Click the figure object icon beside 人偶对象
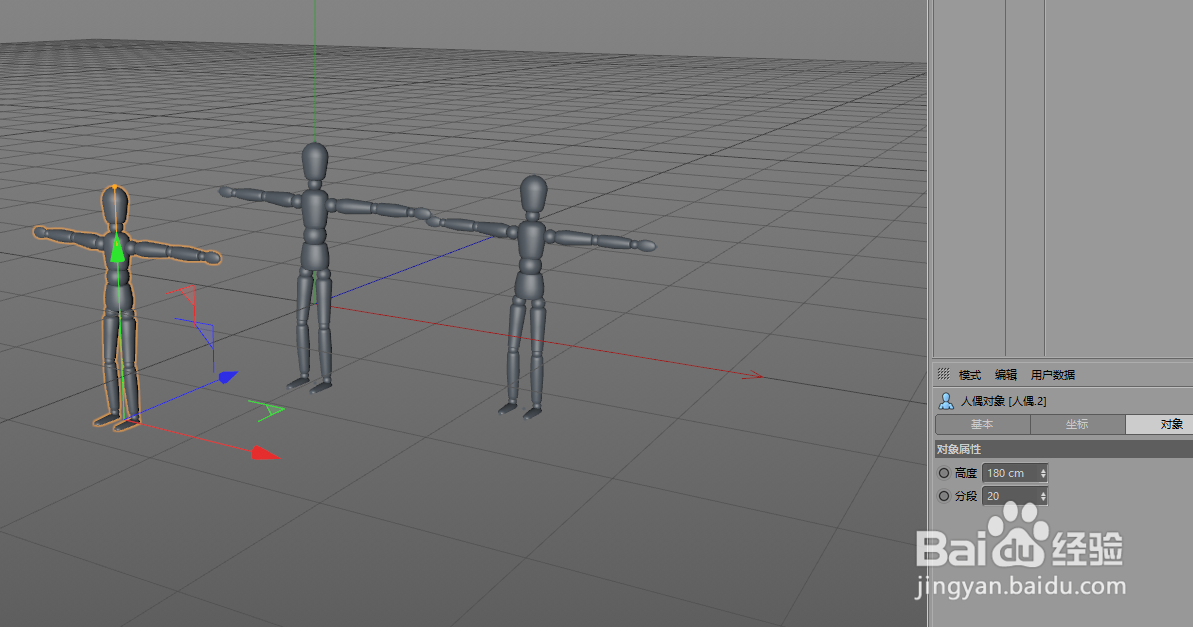The height and width of the screenshot is (627, 1193). tap(946, 401)
